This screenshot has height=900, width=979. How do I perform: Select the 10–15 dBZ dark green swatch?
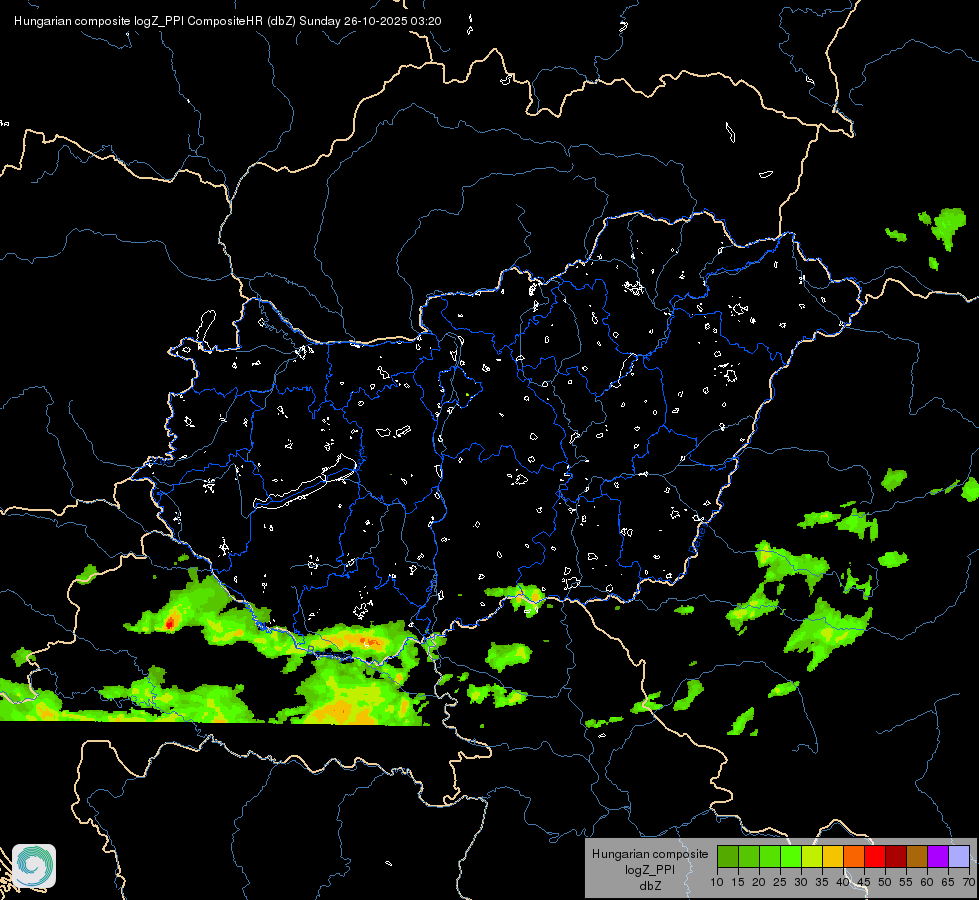[728, 856]
